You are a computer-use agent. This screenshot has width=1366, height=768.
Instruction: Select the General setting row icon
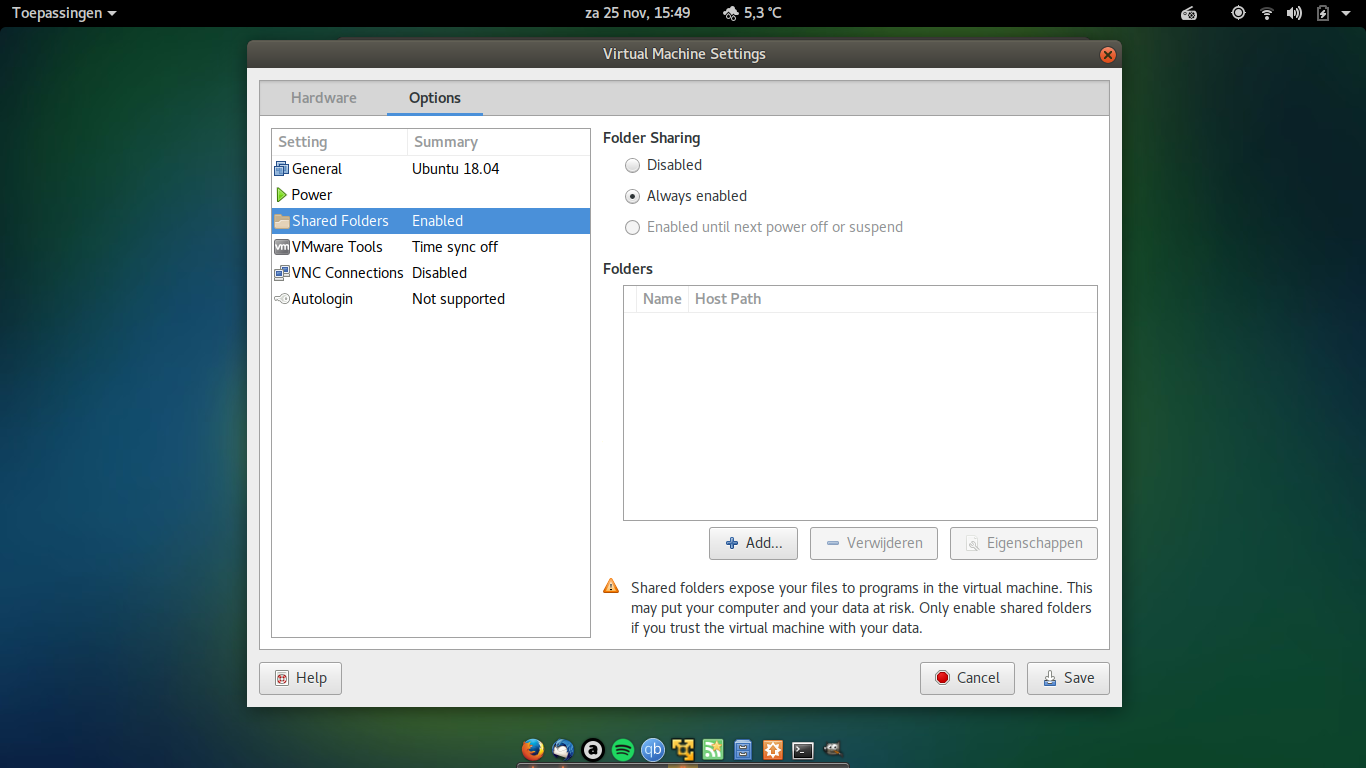tap(281, 168)
